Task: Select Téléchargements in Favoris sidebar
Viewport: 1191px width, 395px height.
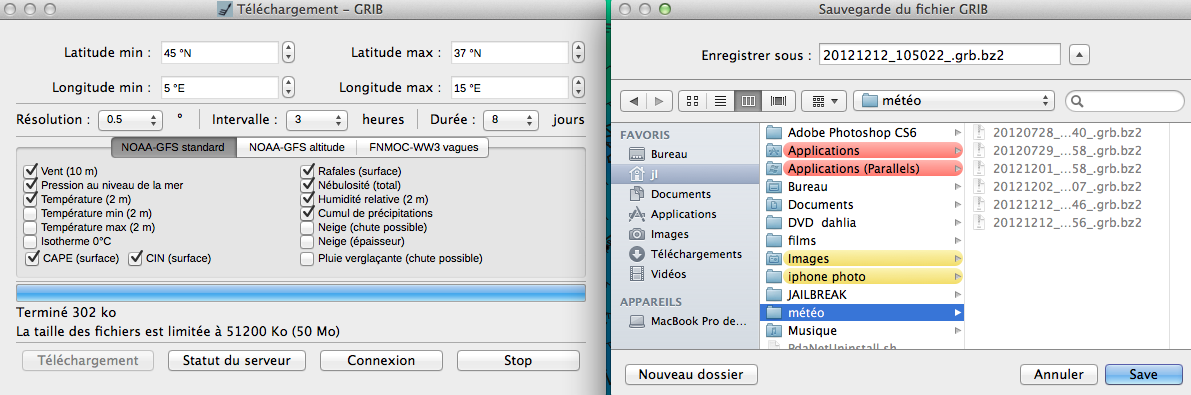Action: 685,254
